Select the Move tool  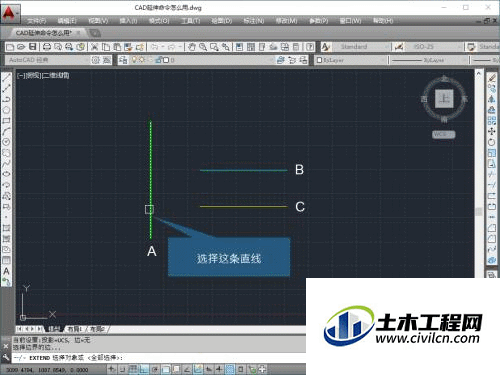(492, 131)
